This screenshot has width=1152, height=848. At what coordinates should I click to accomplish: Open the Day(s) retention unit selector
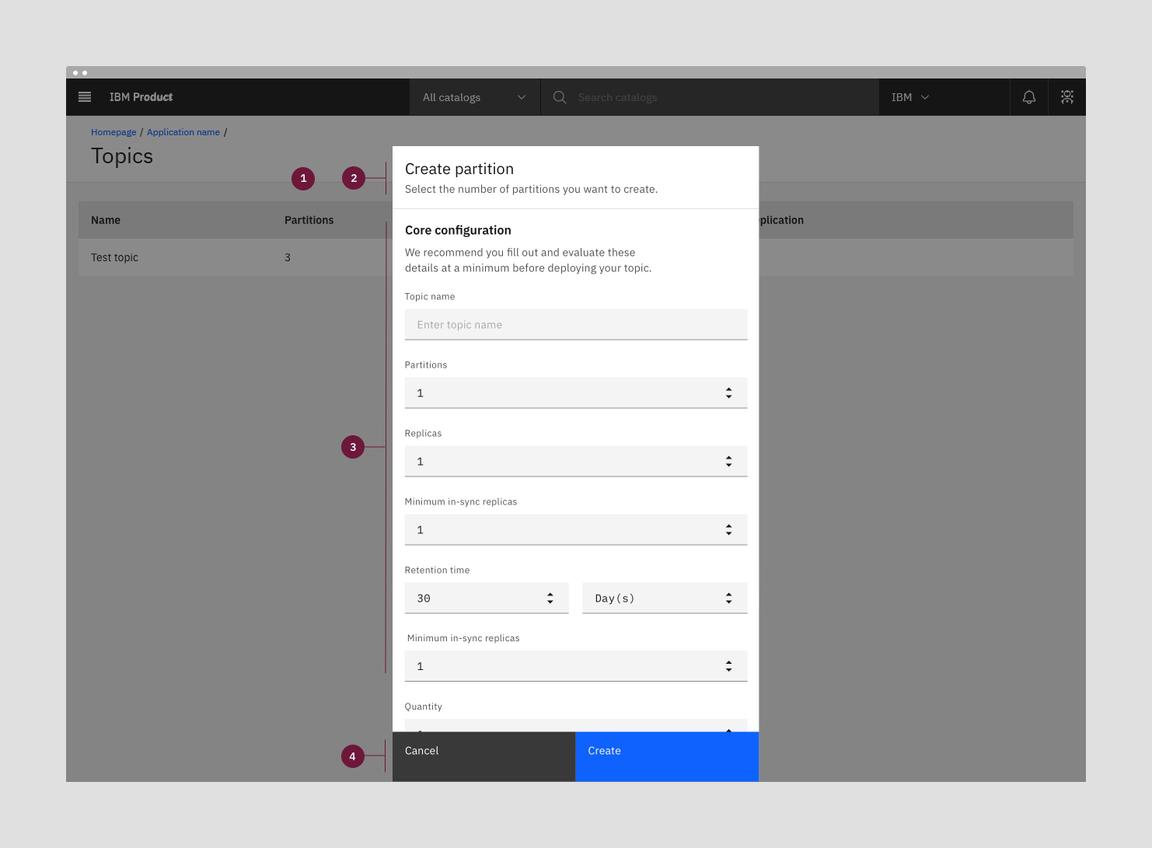[x=664, y=598]
